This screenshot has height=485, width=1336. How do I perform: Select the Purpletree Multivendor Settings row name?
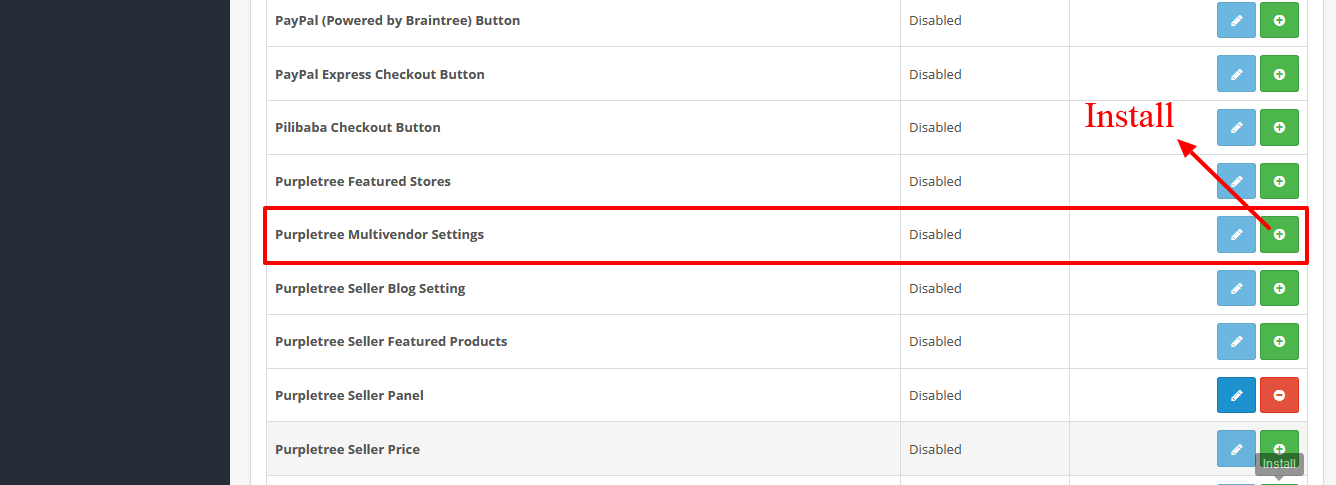pos(379,234)
